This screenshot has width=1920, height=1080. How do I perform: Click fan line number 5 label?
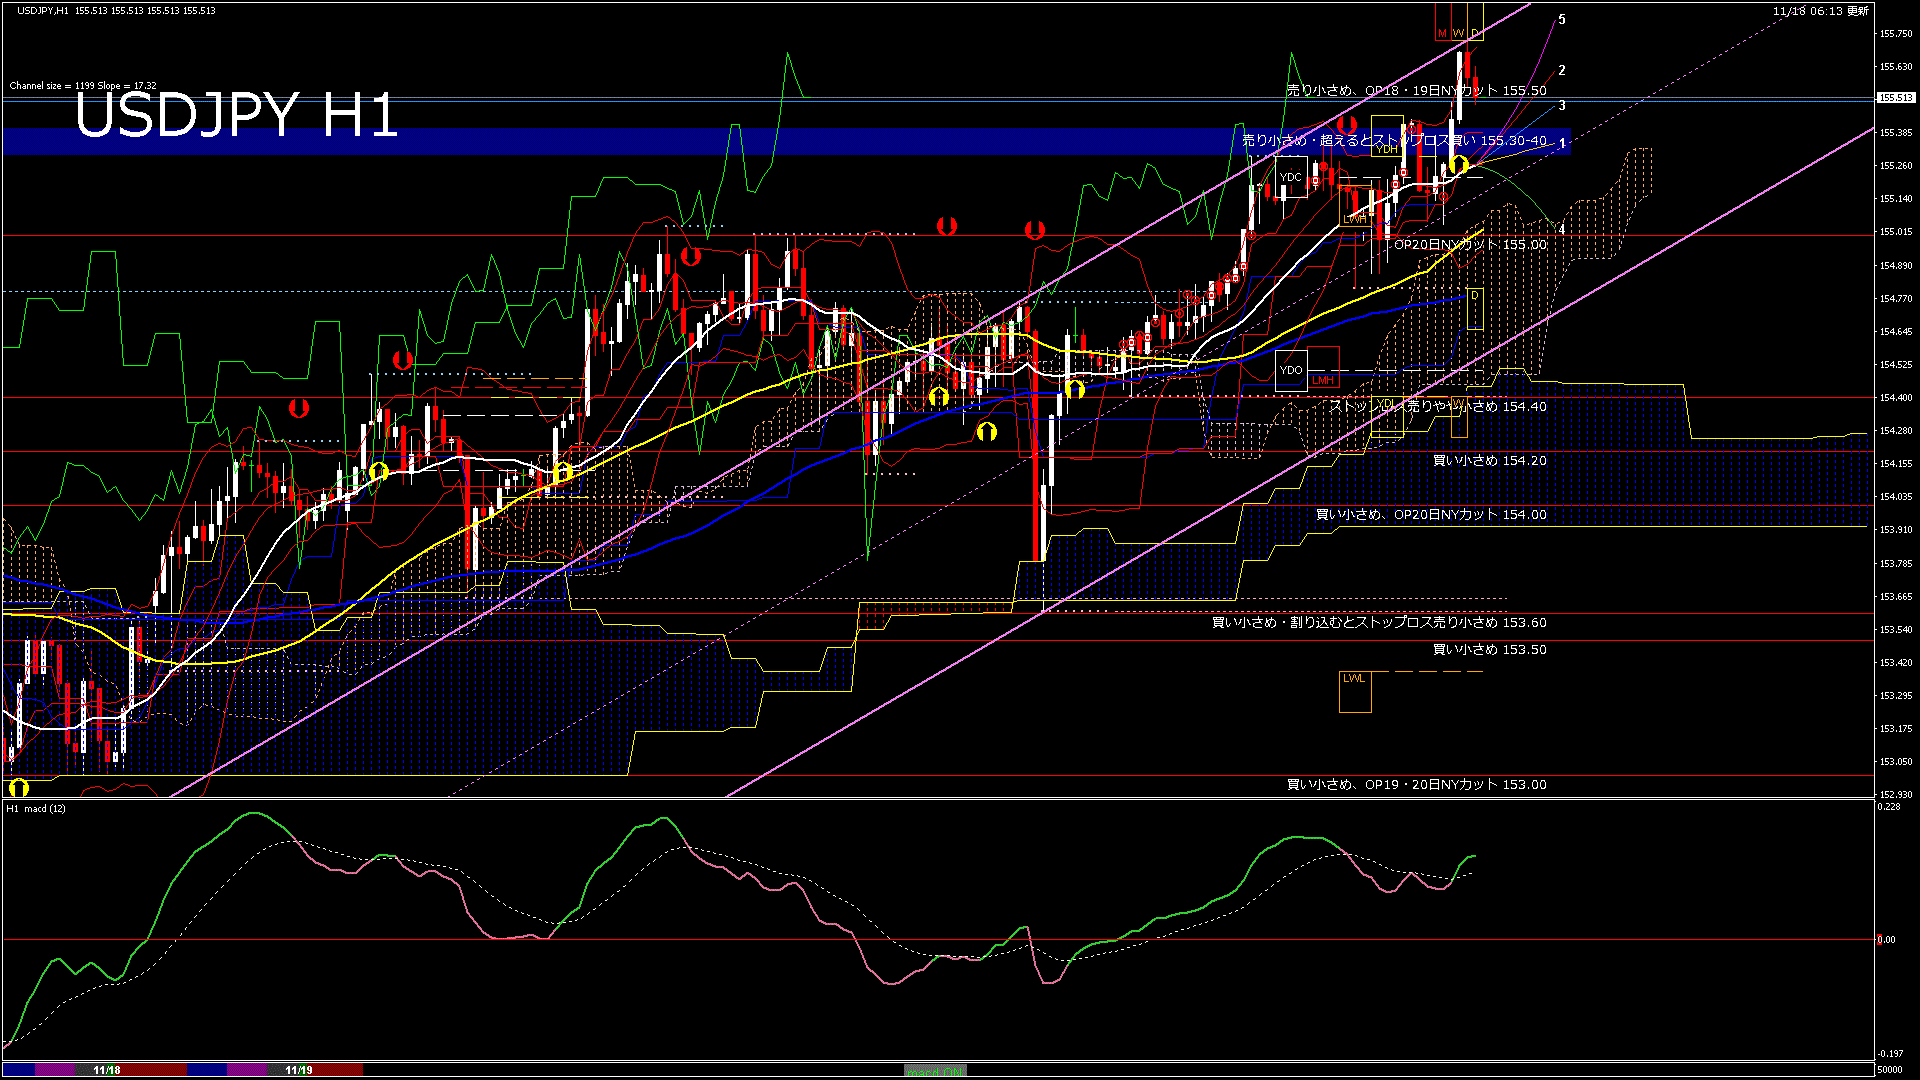[x=1562, y=20]
